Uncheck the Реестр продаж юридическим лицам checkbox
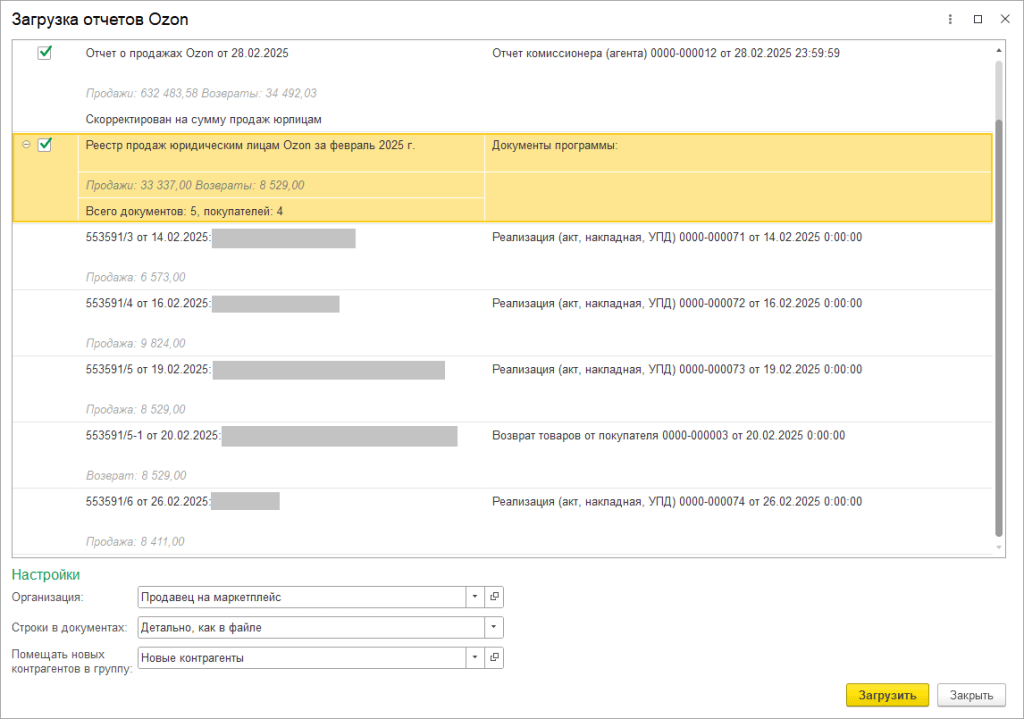 (x=44, y=145)
